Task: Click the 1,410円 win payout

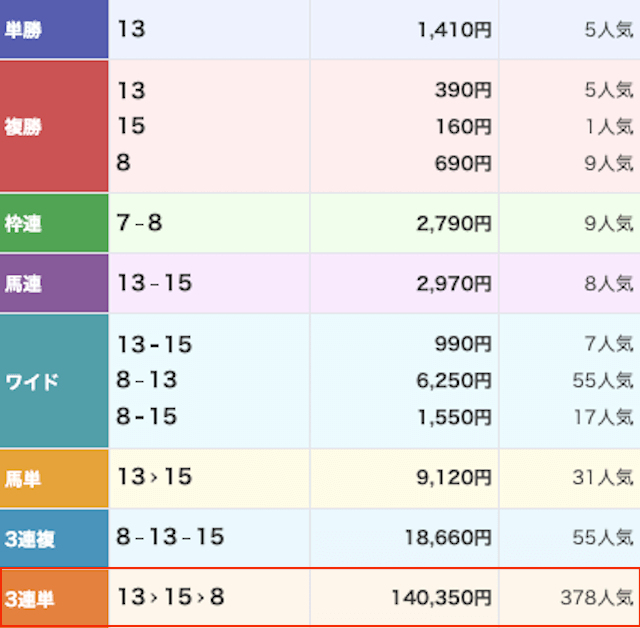Action: (x=454, y=30)
